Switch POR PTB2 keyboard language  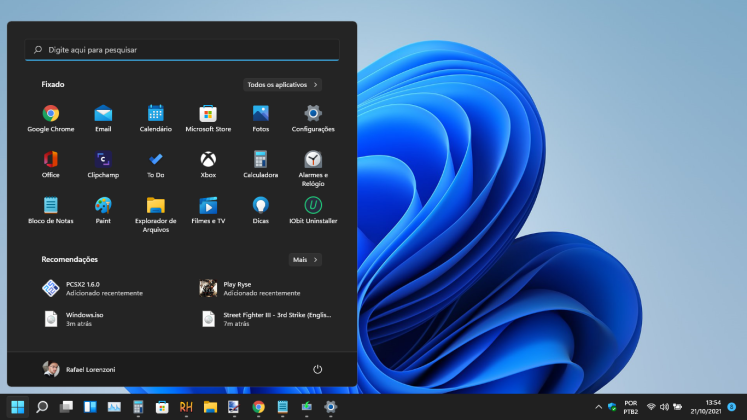tap(631, 407)
